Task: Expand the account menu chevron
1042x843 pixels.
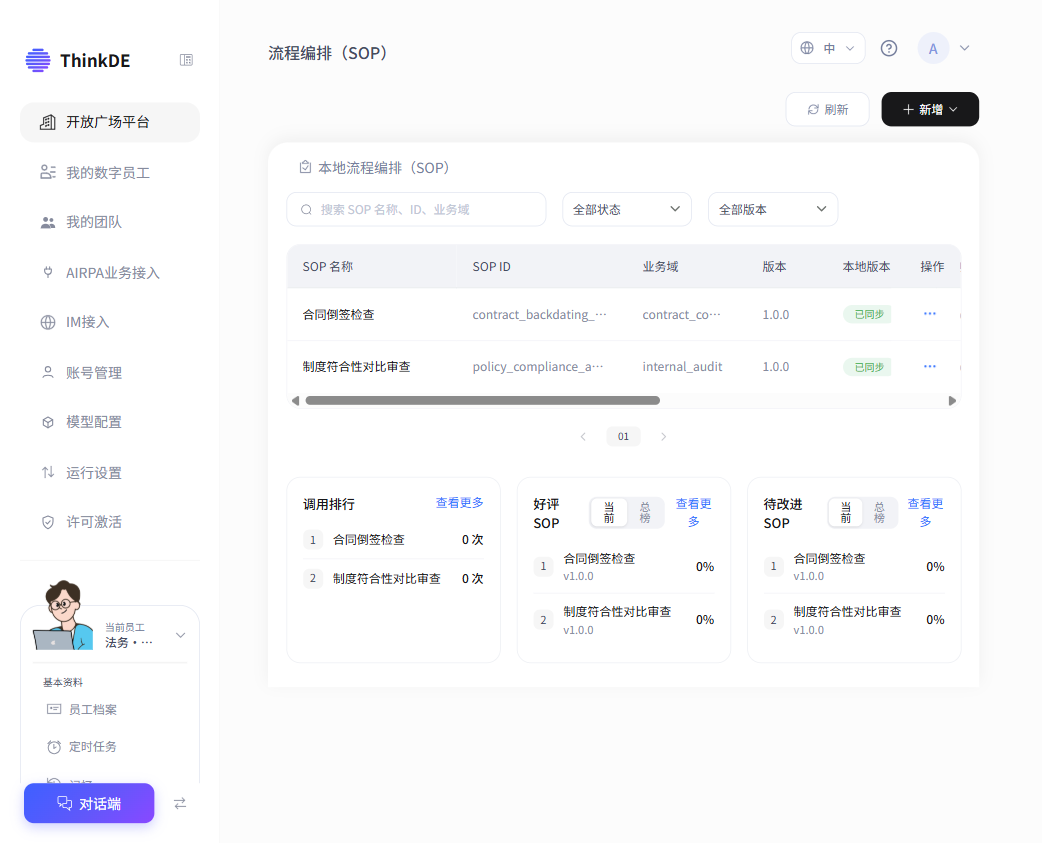Action: (x=965, y=48)
